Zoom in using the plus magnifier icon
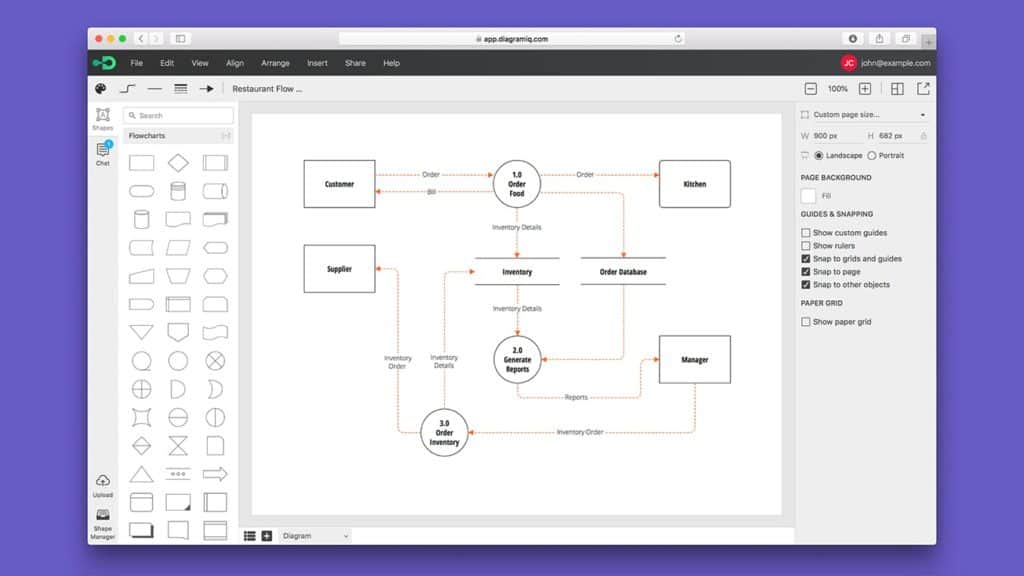 pyautogui.click(x=865, y=88)
